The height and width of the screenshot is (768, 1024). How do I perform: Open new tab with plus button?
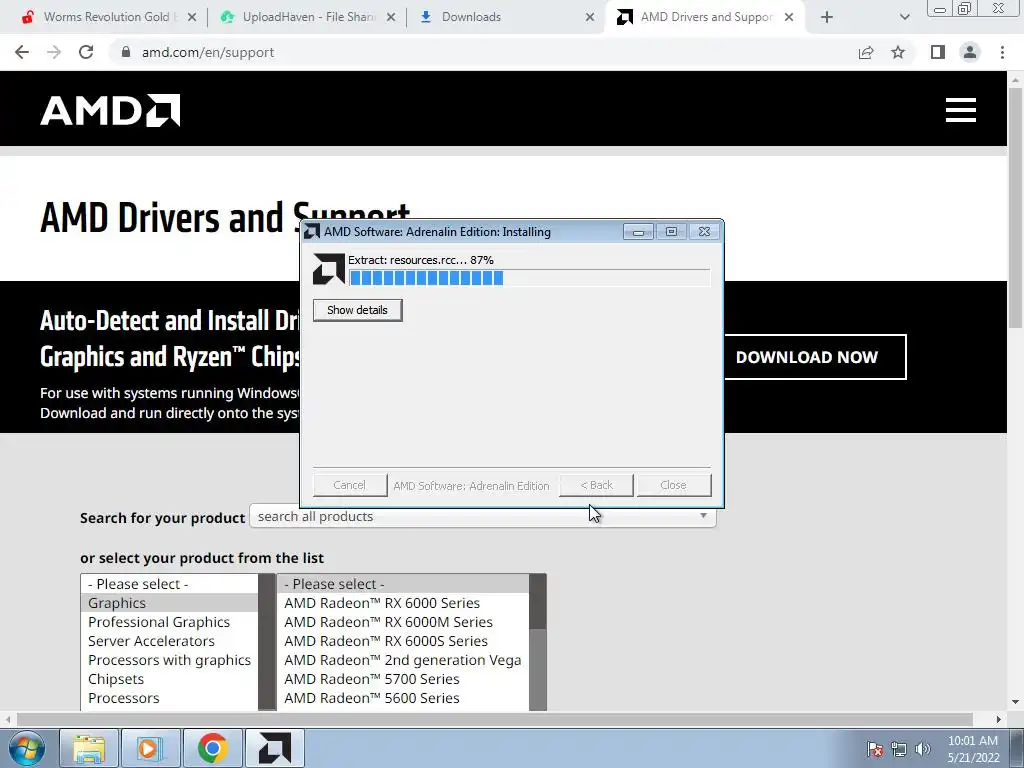[827, 17]
